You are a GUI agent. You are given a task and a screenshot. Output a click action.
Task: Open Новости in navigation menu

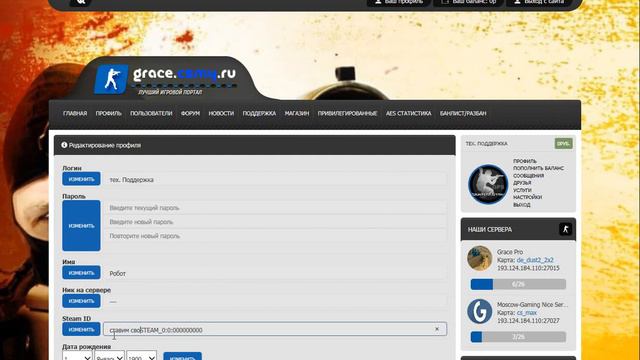(221, 113)
